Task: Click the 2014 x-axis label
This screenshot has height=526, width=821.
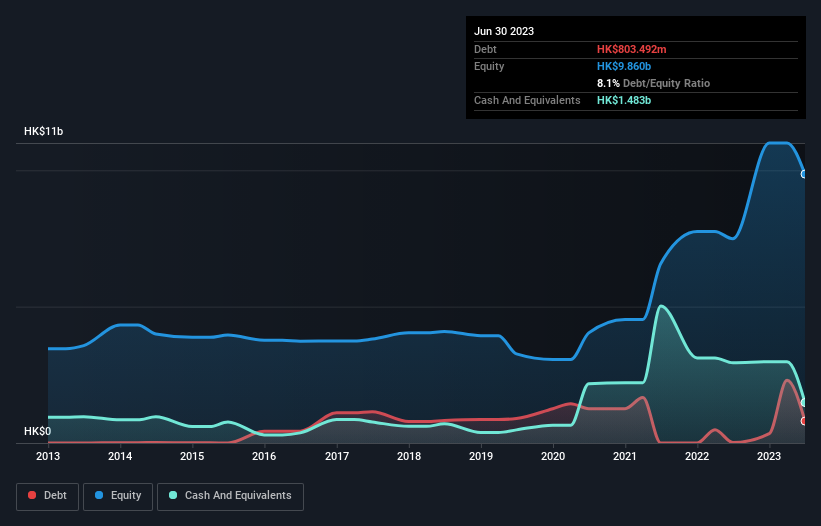Action: tap(120, 456)
